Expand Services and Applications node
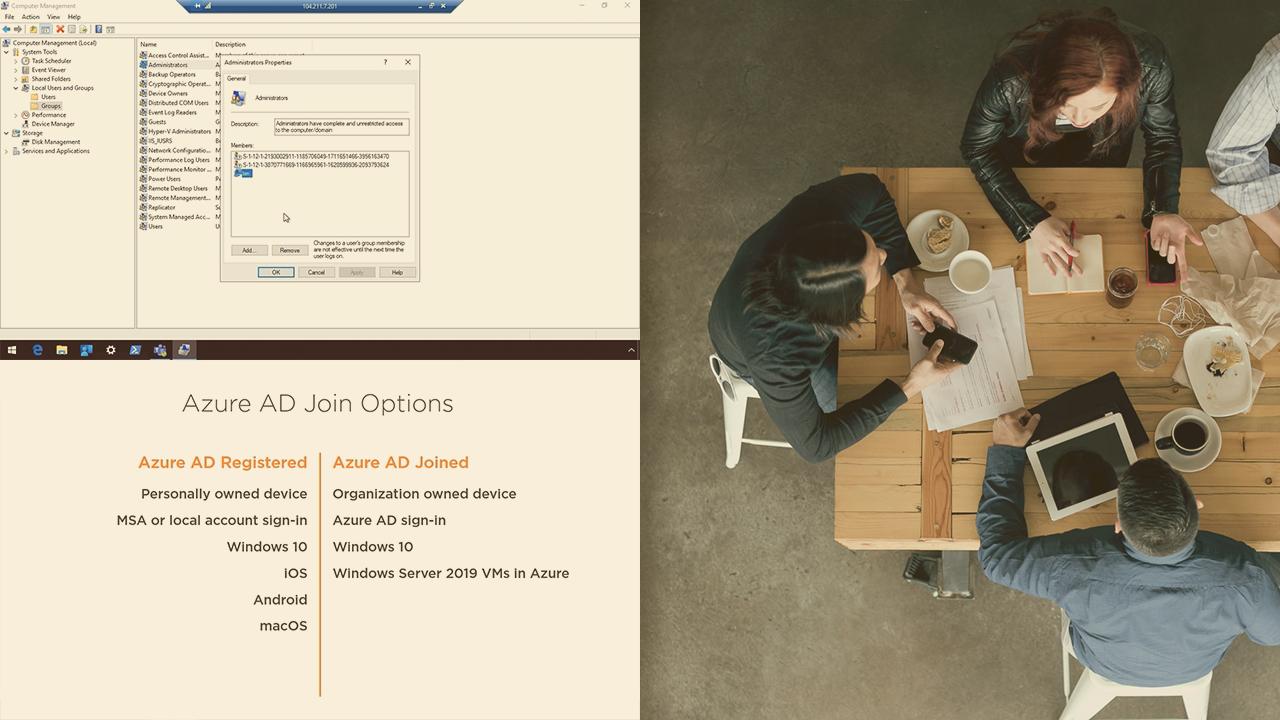This screenshot has width=1280, height=720. point(7,151)
